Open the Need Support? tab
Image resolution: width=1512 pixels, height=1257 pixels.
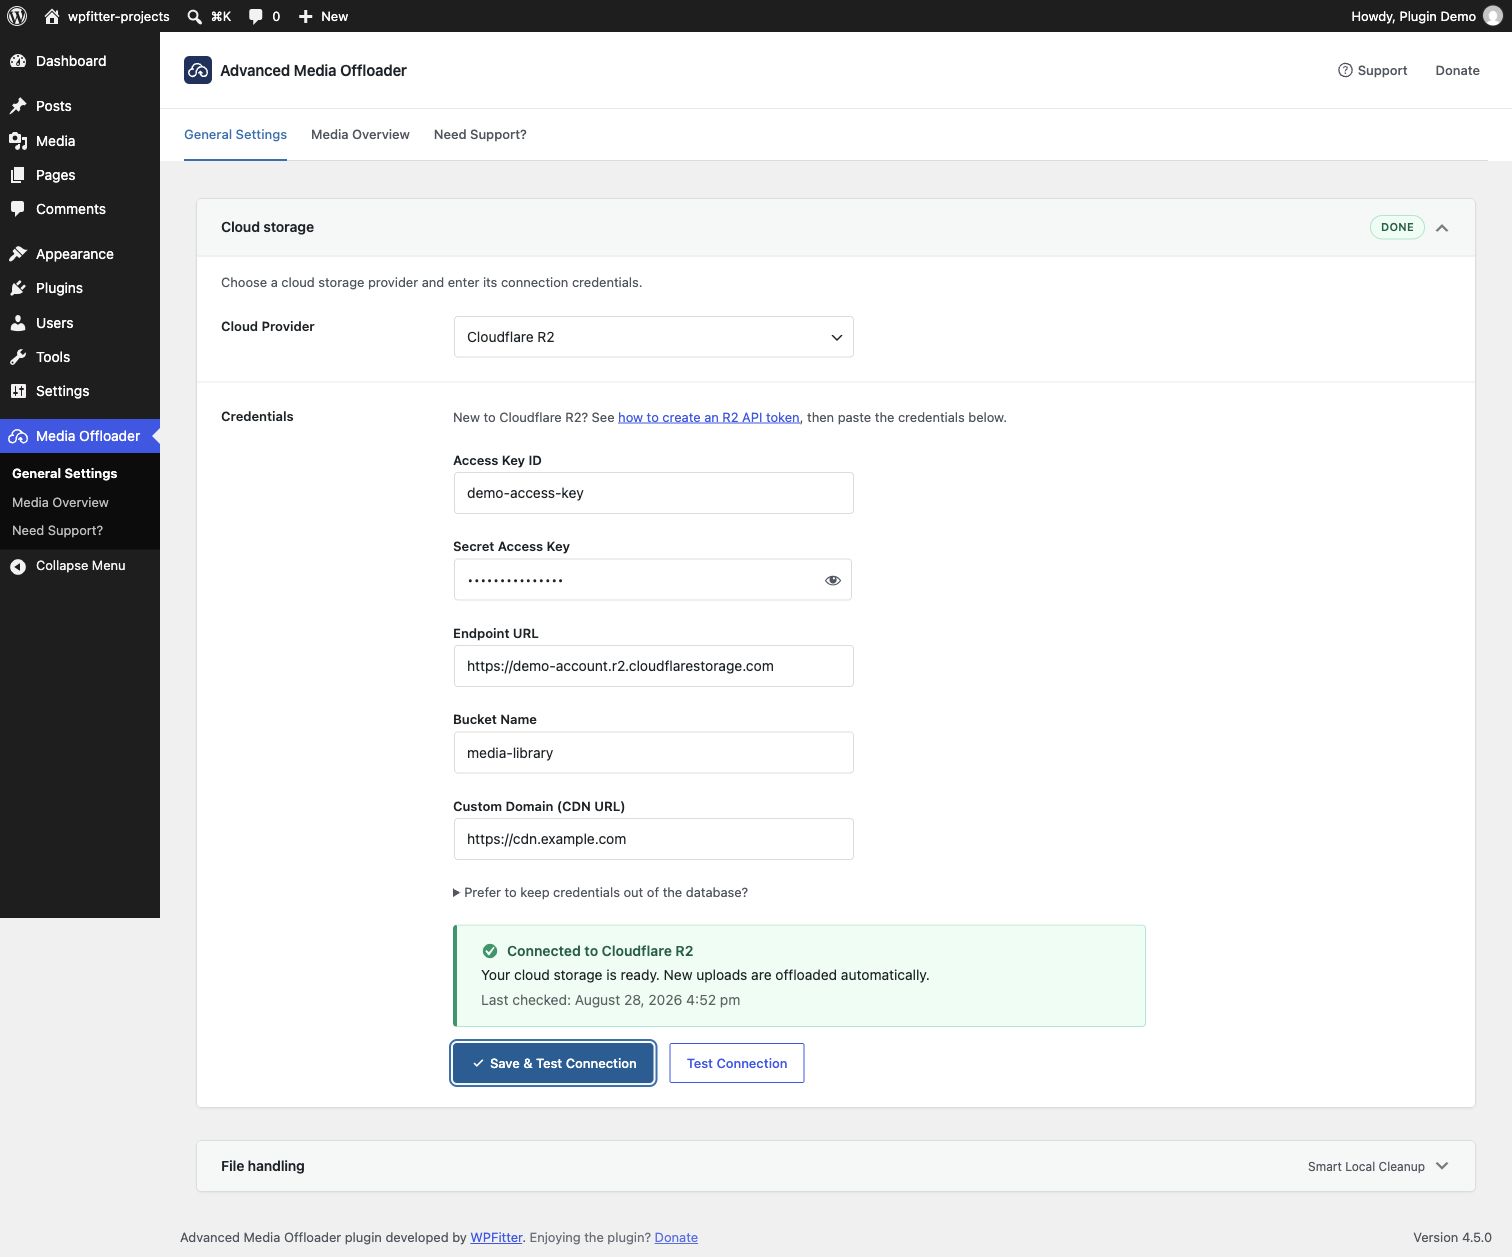[x=480, y=134]
